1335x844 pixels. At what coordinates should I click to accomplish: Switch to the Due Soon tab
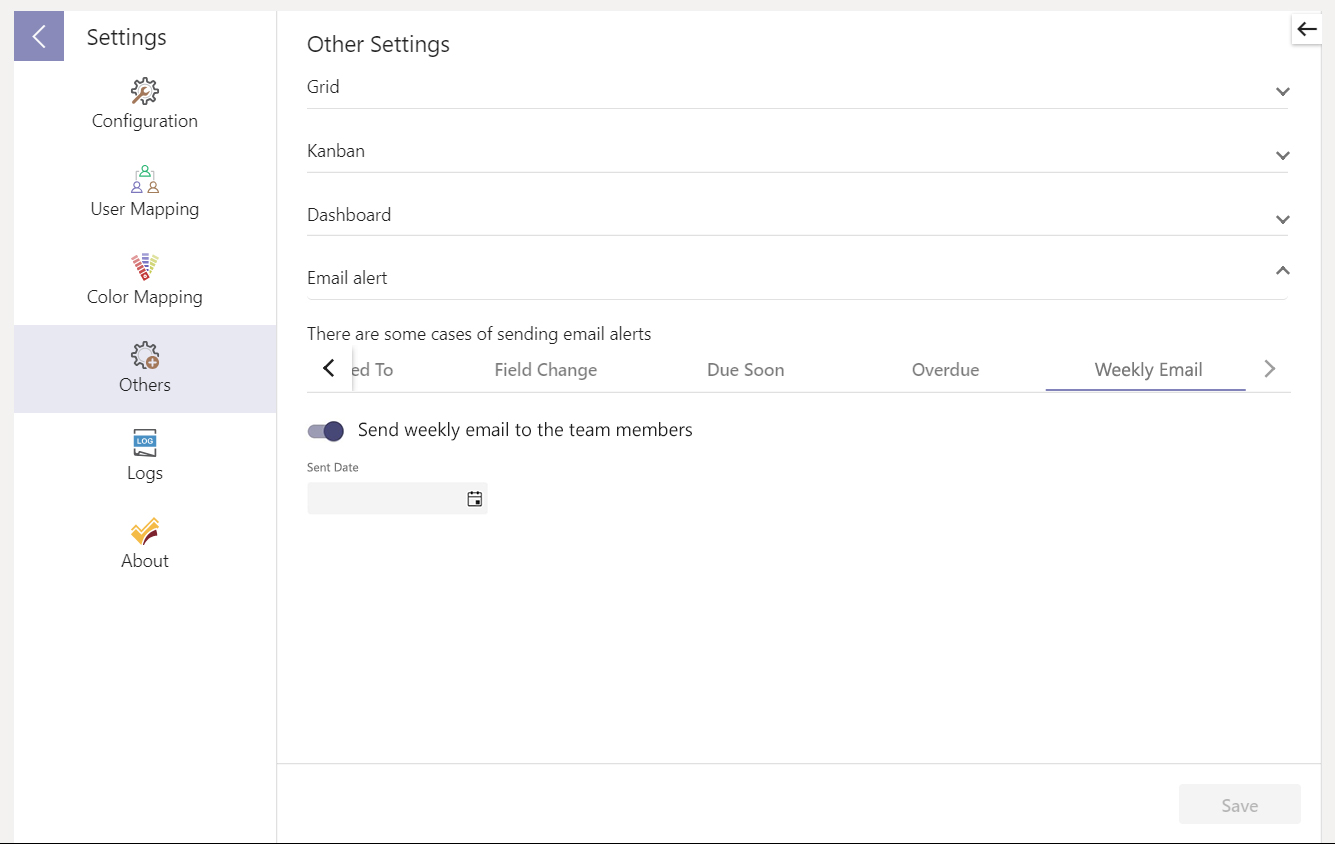pos(745,370)
